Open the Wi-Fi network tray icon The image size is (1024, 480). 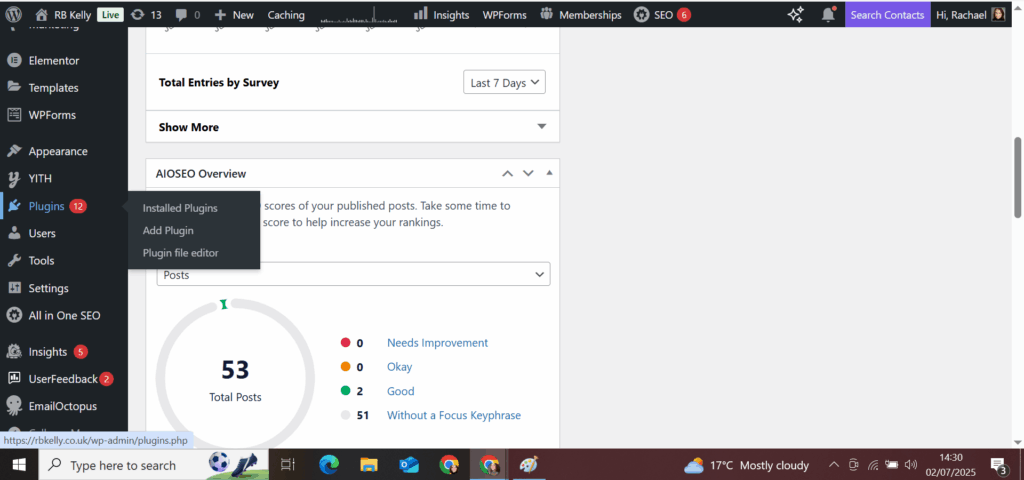pyautogui.click(x=872, y=466)
